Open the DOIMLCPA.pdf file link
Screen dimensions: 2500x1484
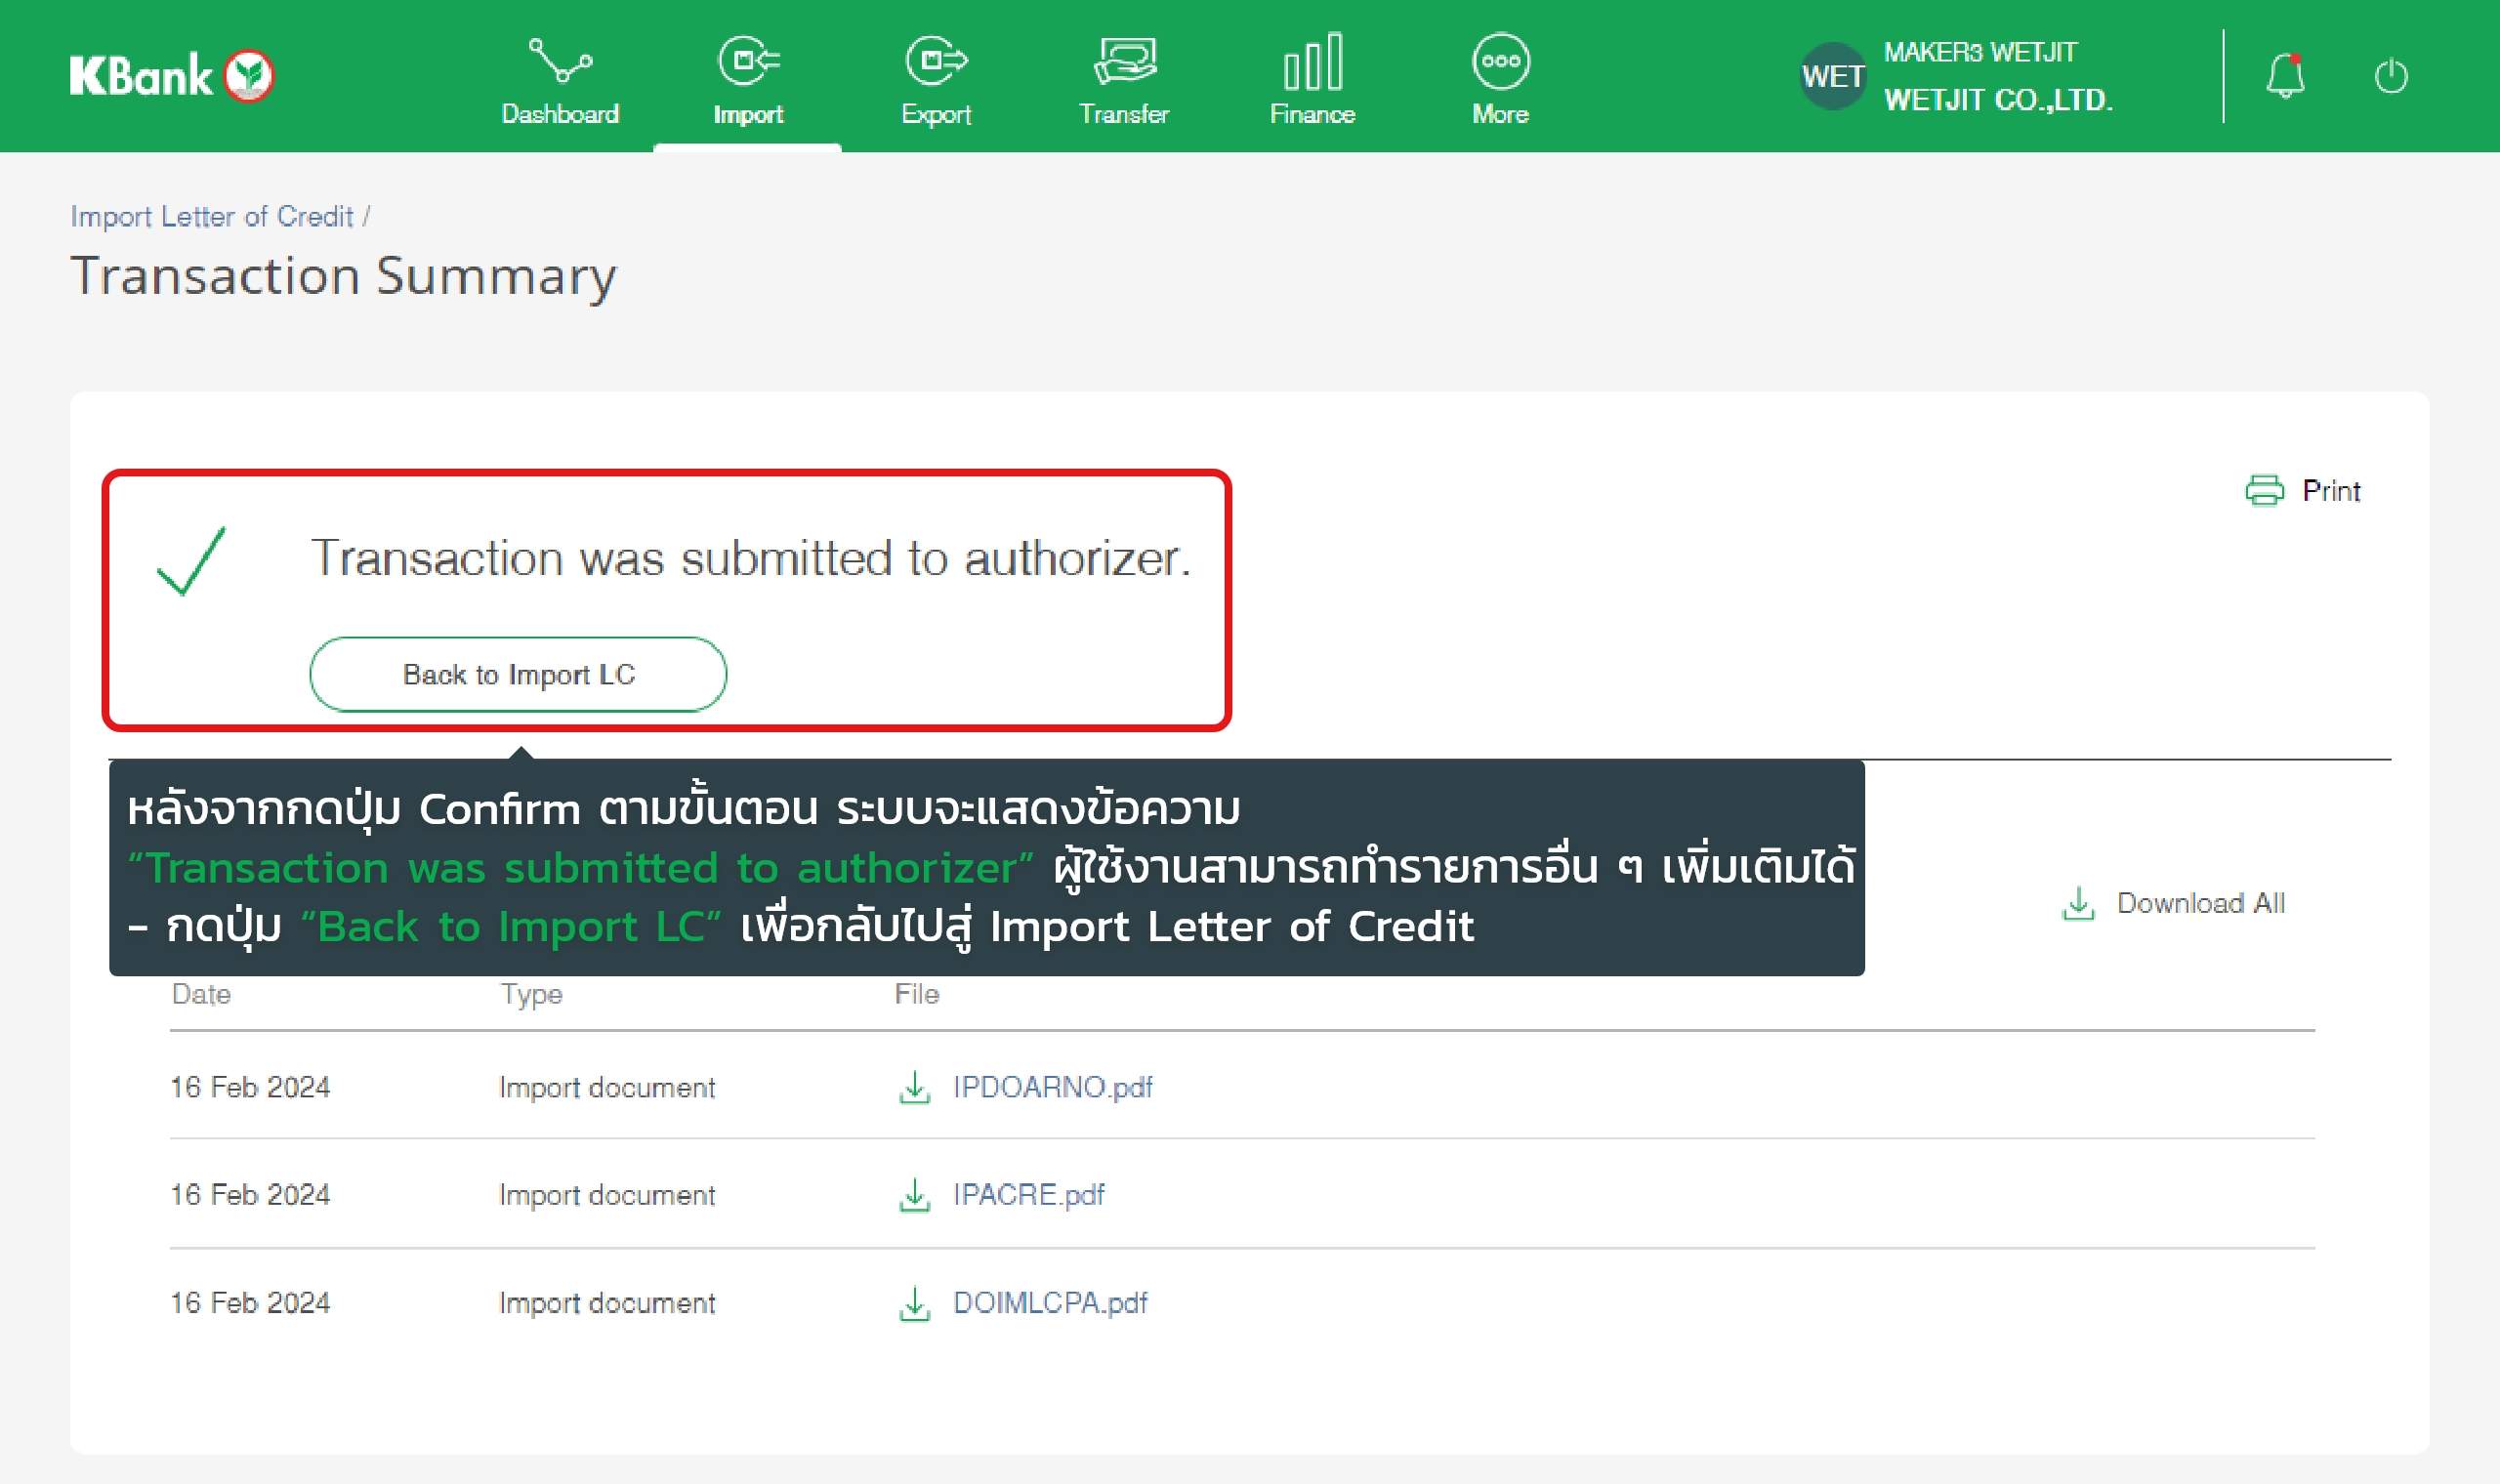tap(1049, 1303)
